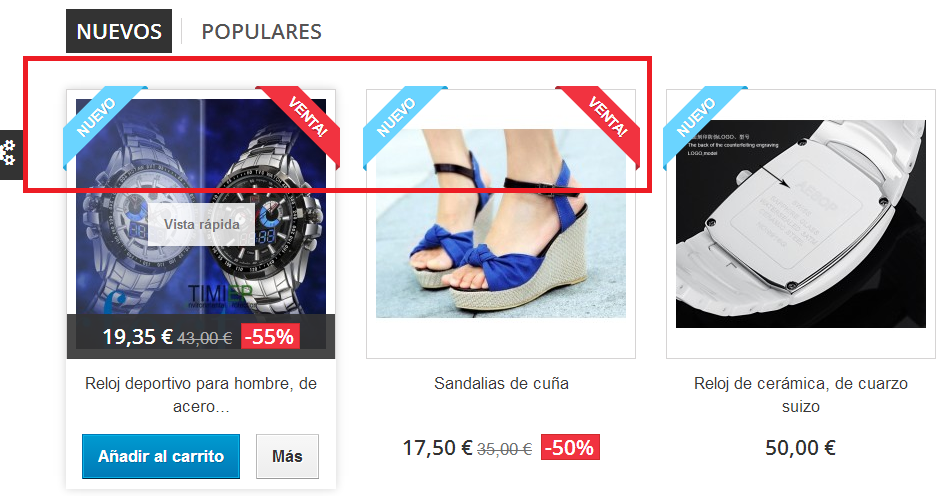Image resolution: width=943 pixels, height=496 pixels.
Task: Click the blue wedge sandals image
Action: click(x=501, y=223)
